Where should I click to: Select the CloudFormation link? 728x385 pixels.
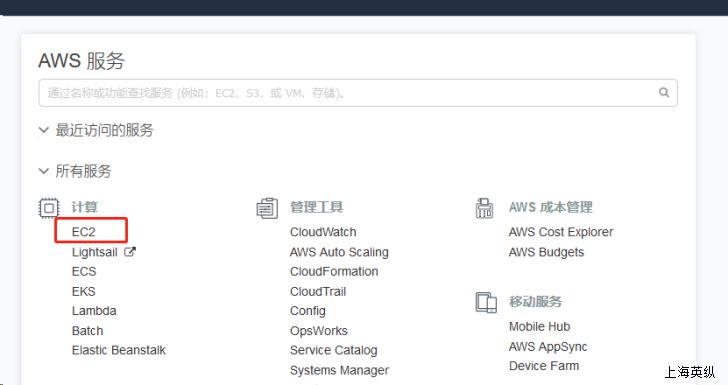coord(334,272)
